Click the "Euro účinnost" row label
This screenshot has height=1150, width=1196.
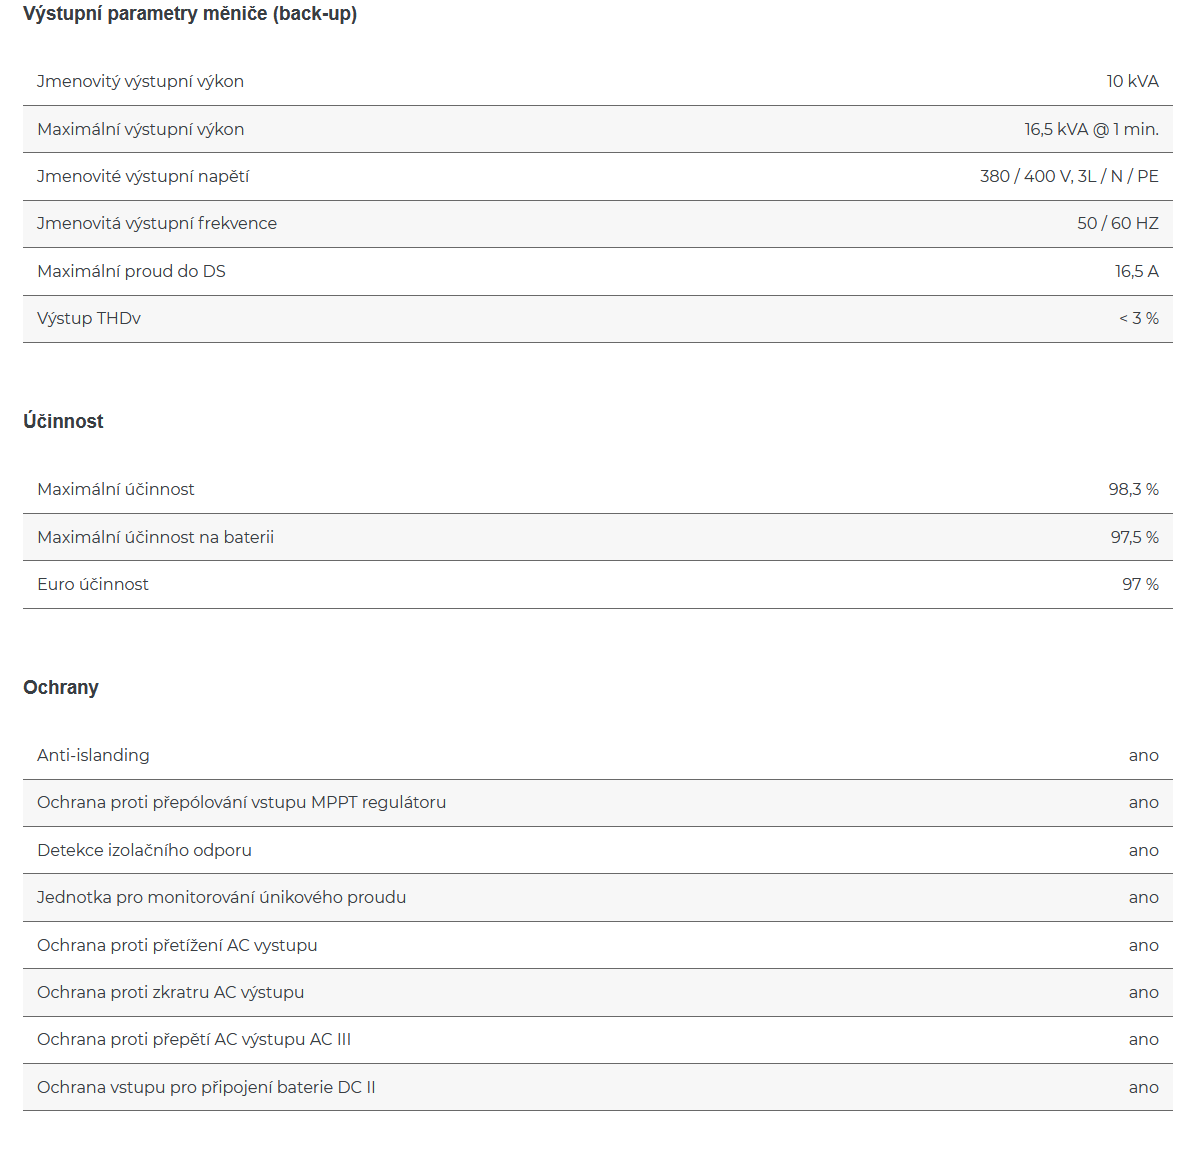[93, 585]
